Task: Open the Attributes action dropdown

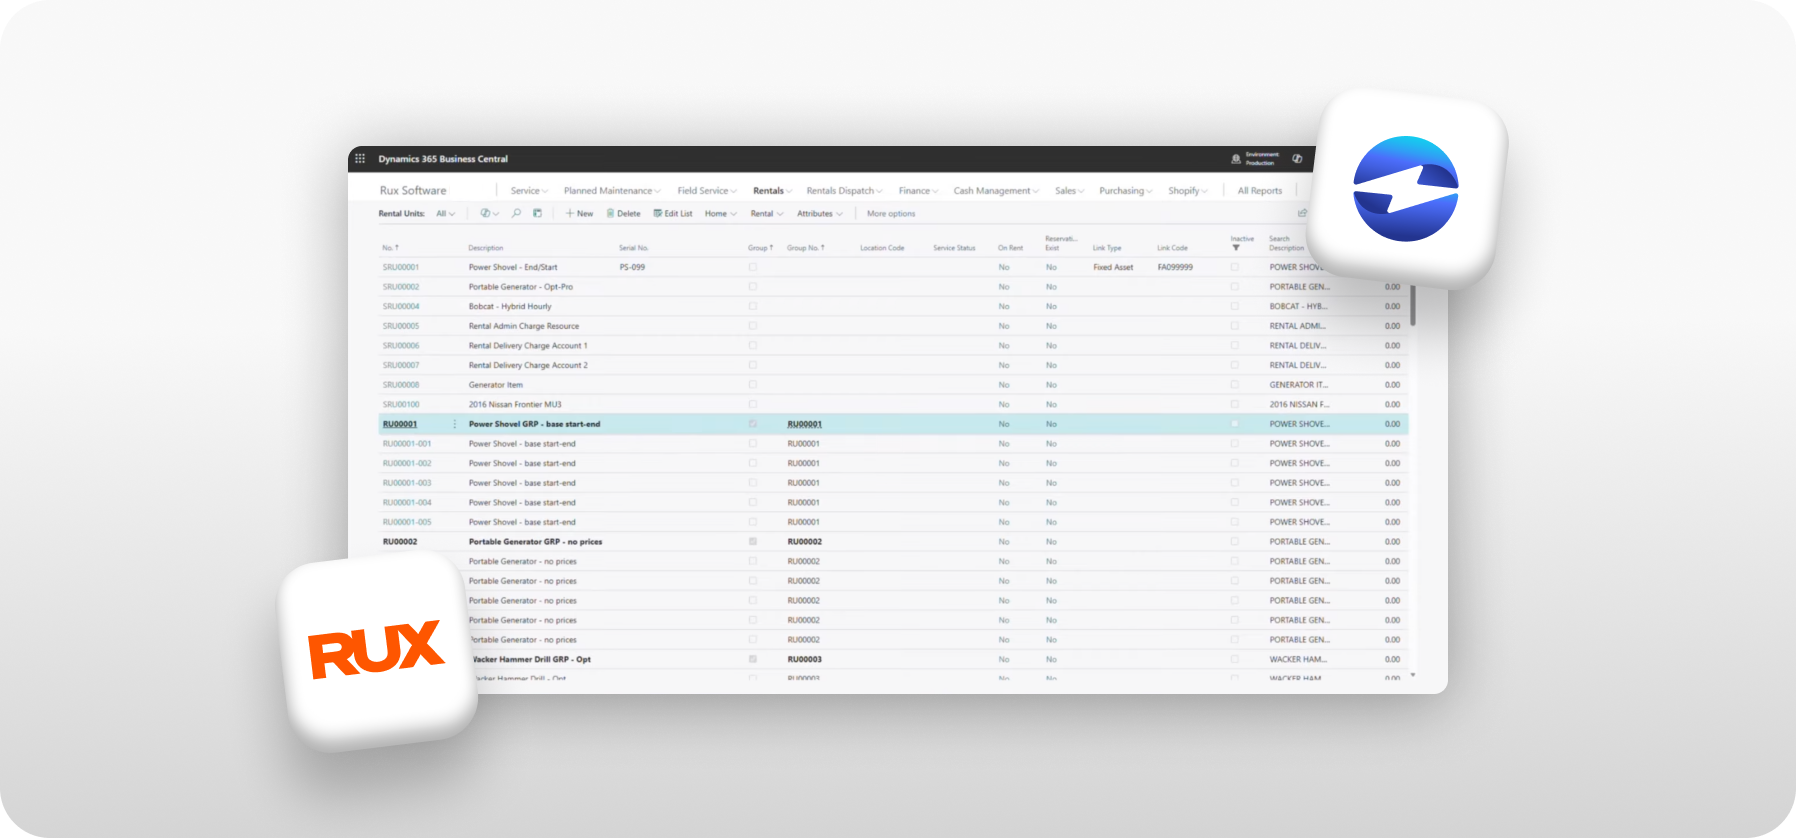Action: point(819,213)
